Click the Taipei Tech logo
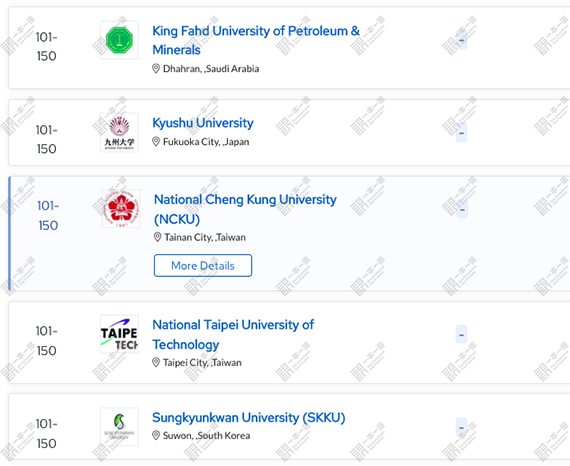The image size is (570, 466). click(x=119, y=334)
